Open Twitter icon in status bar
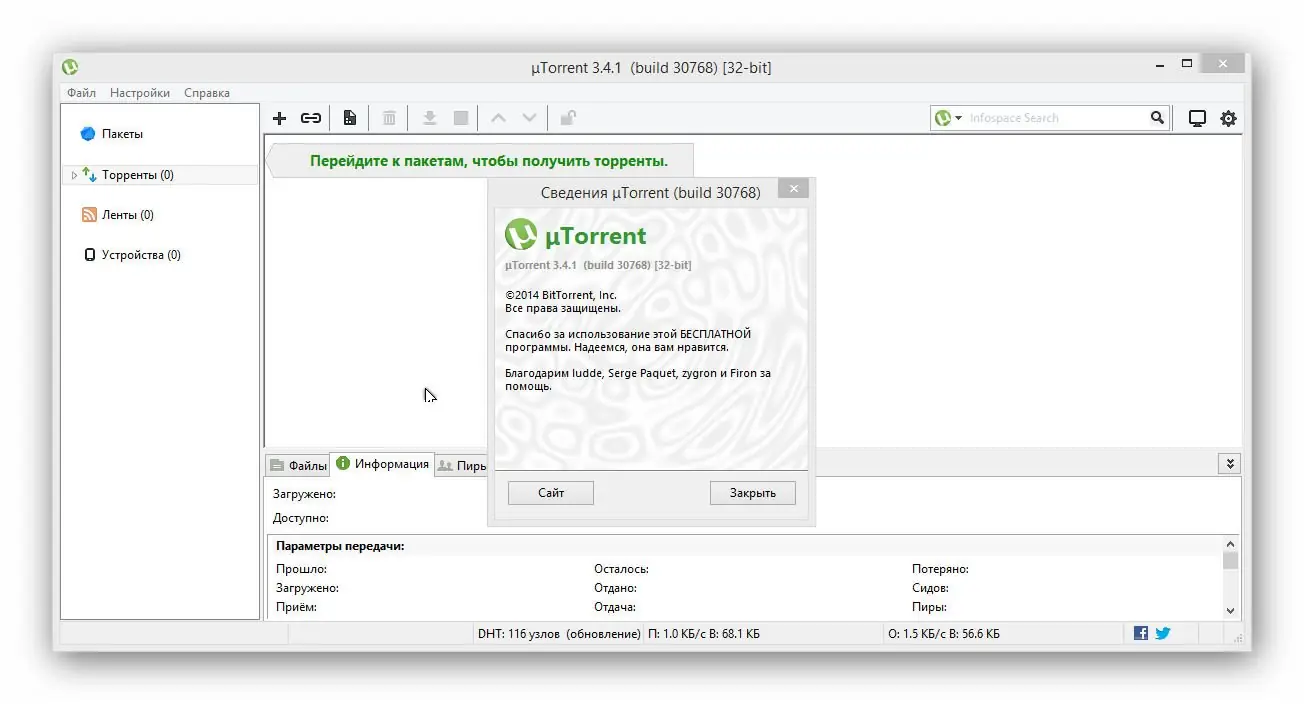 coord(1163,633)
